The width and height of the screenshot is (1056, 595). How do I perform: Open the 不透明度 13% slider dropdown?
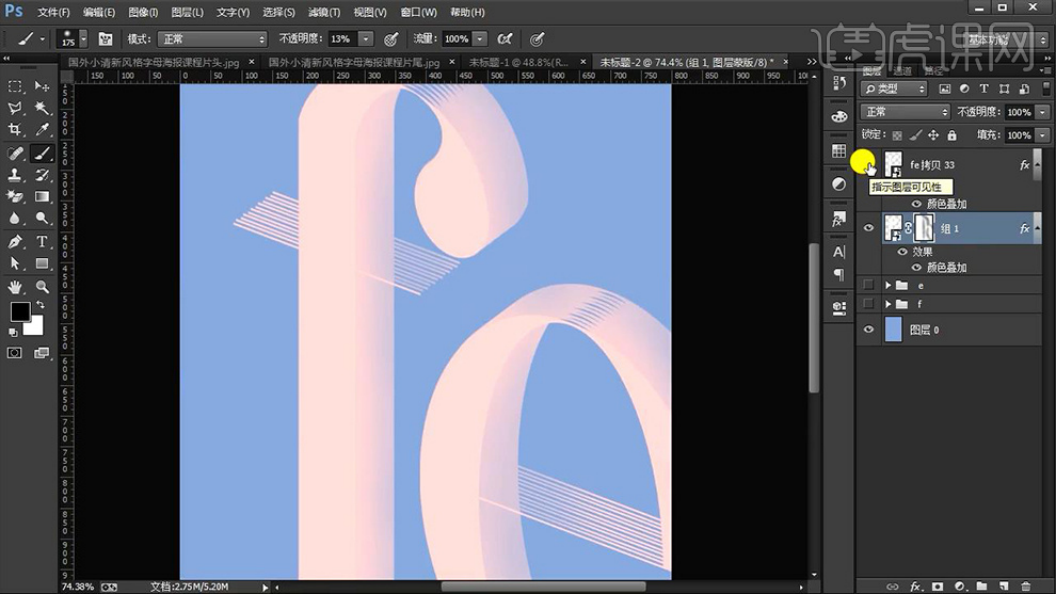(366, 39)
